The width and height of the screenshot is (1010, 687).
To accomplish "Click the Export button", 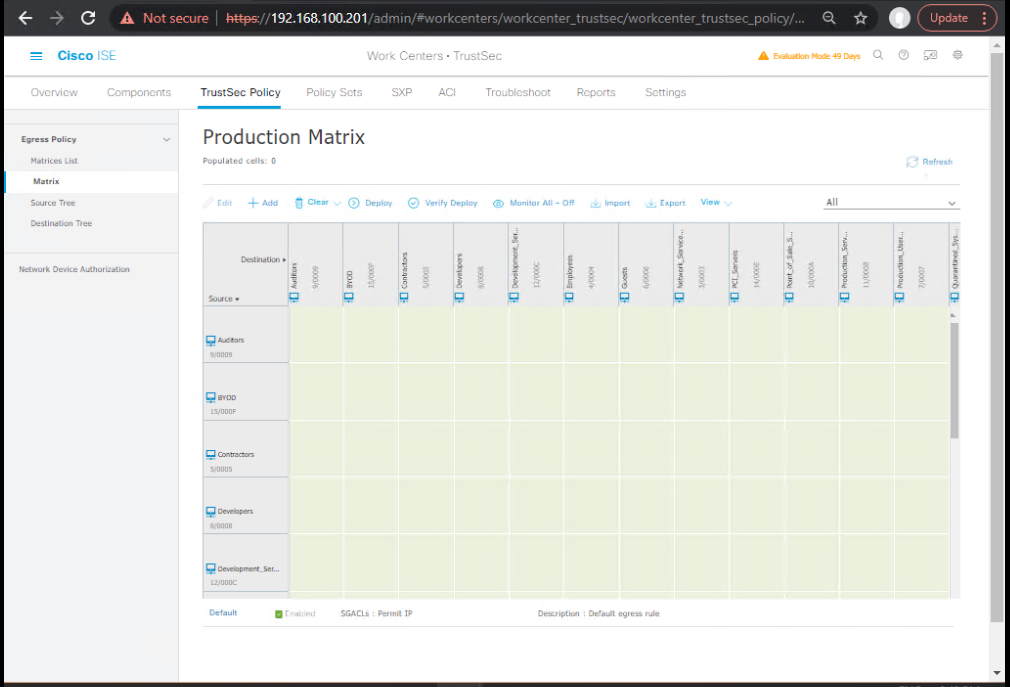I will (x=665, y=203).
